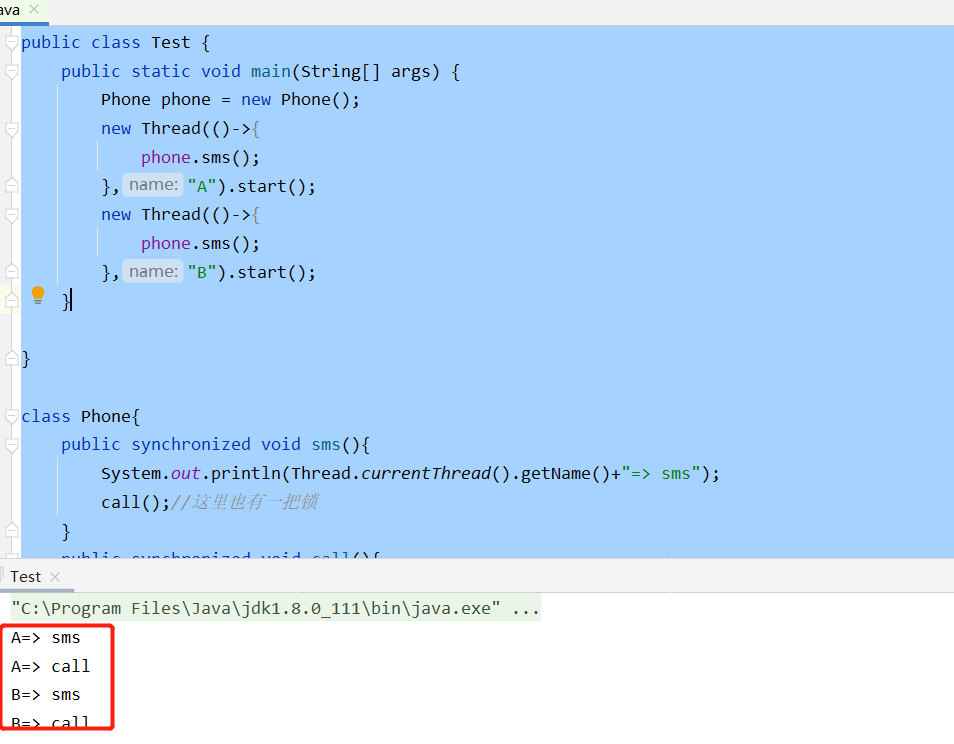Collapse the 'class Phone' fold marker
Viewport: 954px width, 744px height.
pyautogui.click(x=12, y=416)
